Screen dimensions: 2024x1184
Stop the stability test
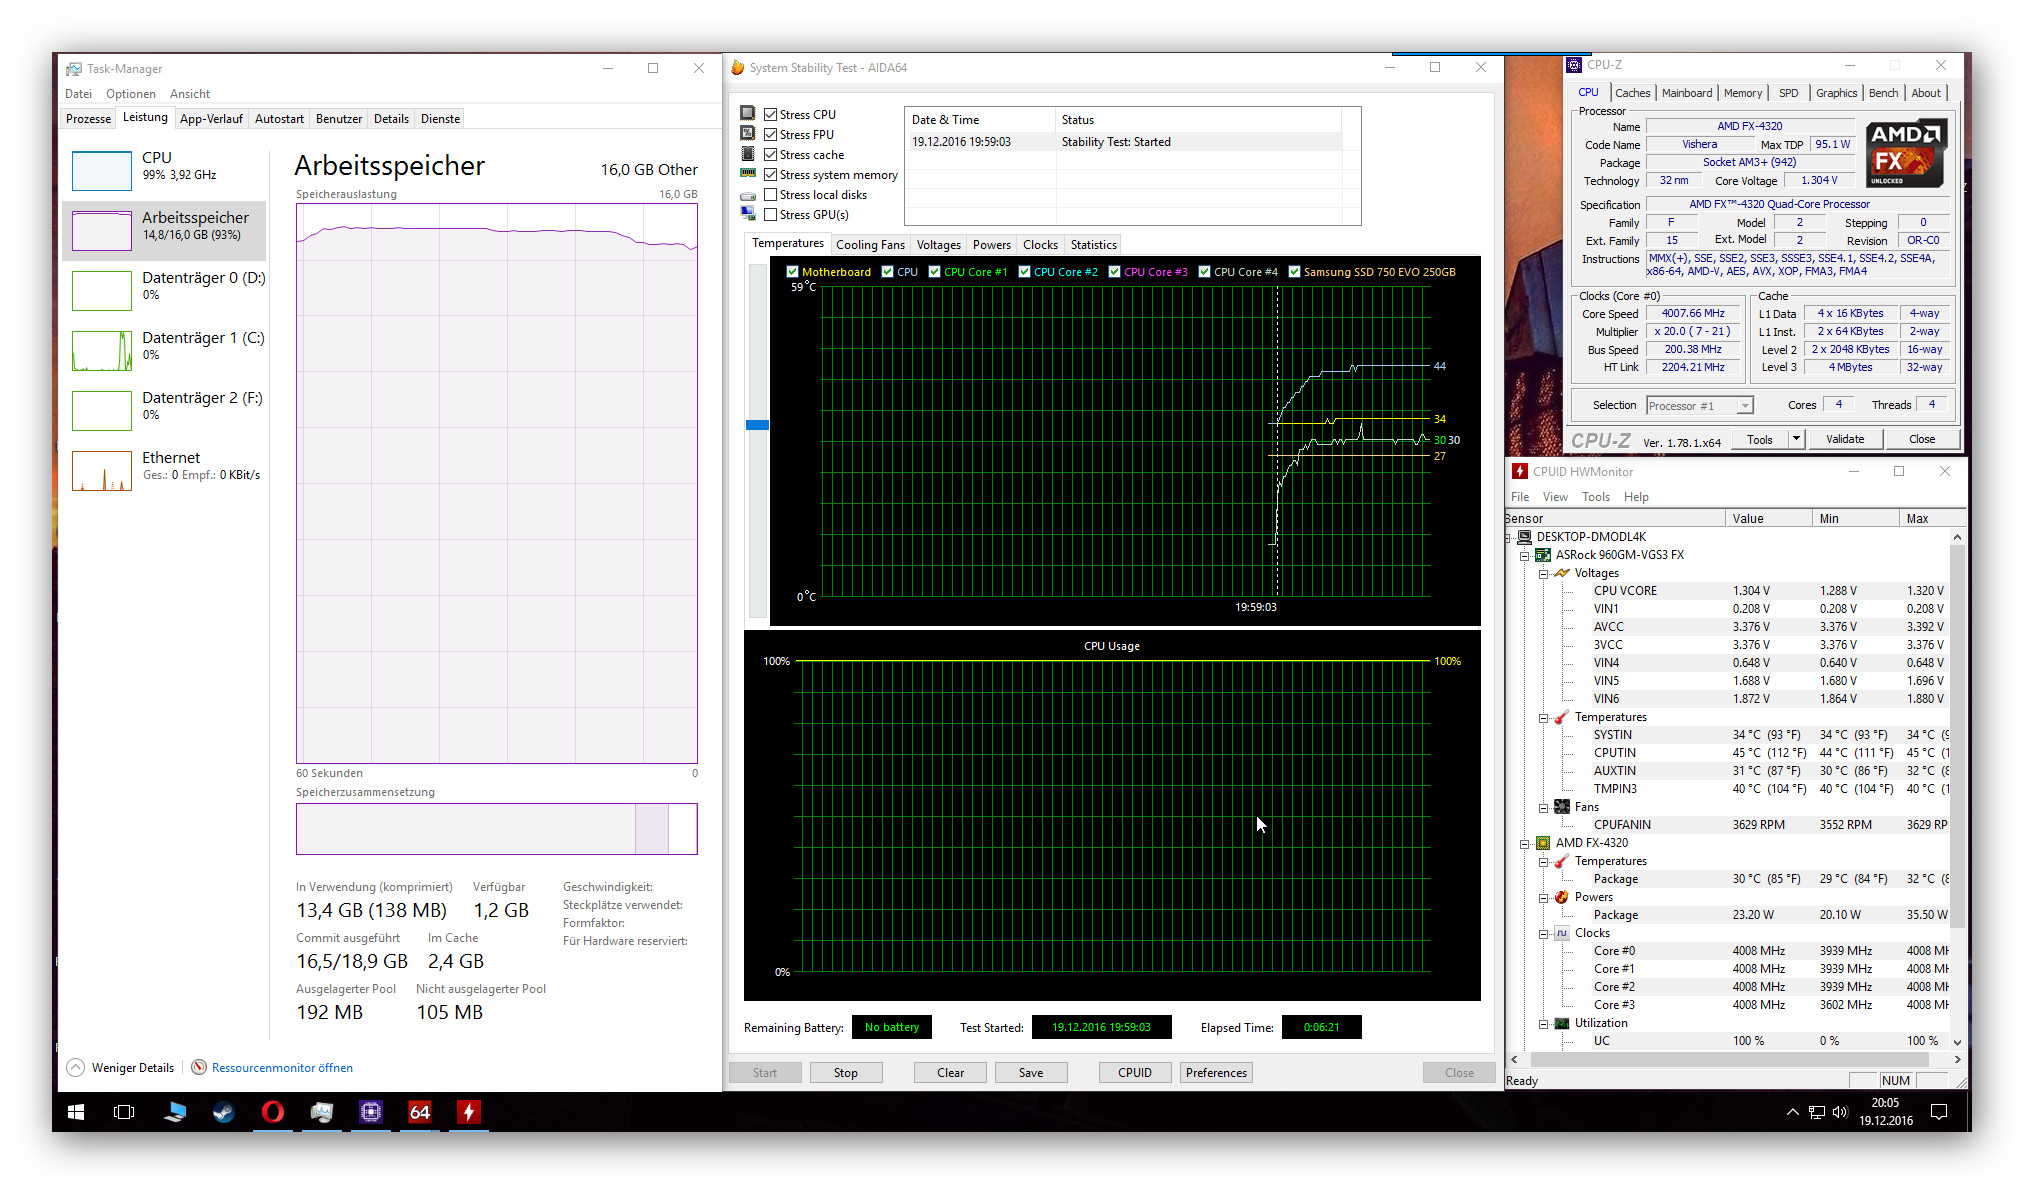click(845, 1073)
